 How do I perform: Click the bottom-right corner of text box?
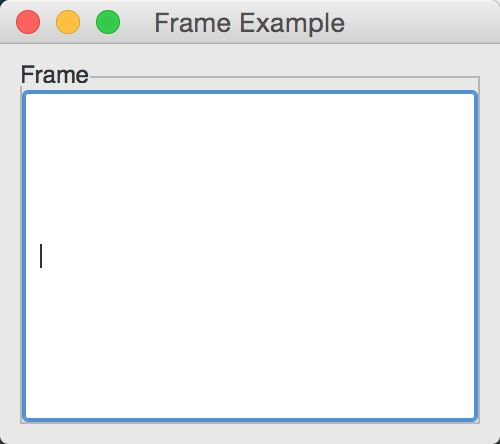pos(473,417)
